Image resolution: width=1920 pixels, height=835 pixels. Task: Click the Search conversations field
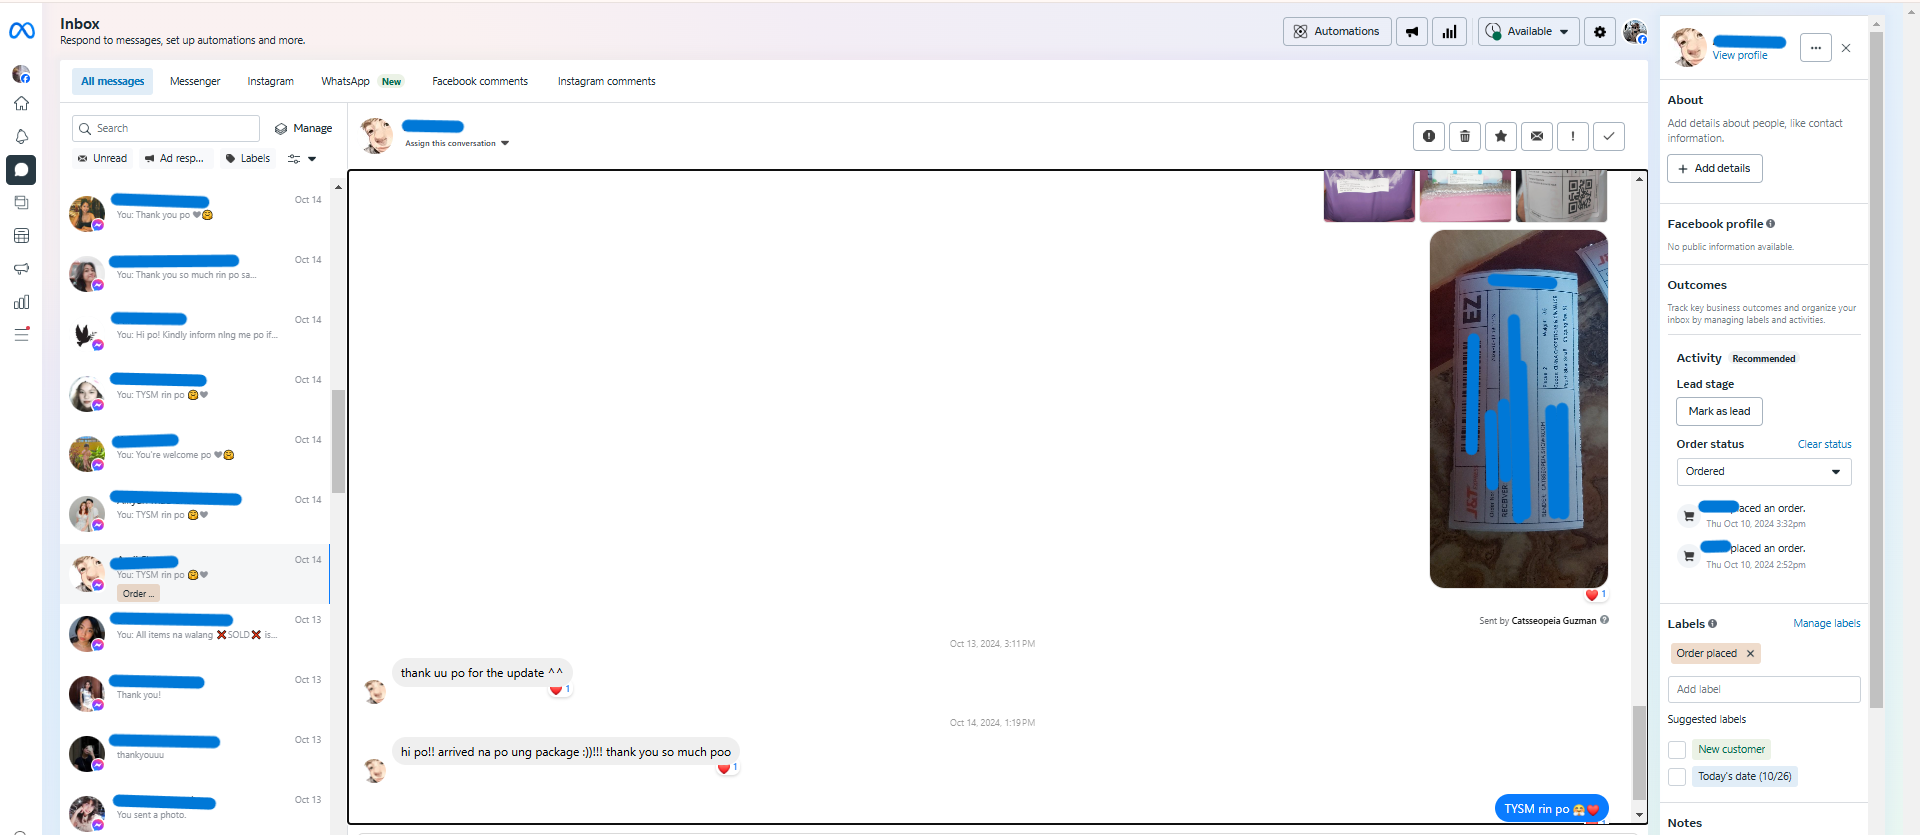tap(166, 129)
